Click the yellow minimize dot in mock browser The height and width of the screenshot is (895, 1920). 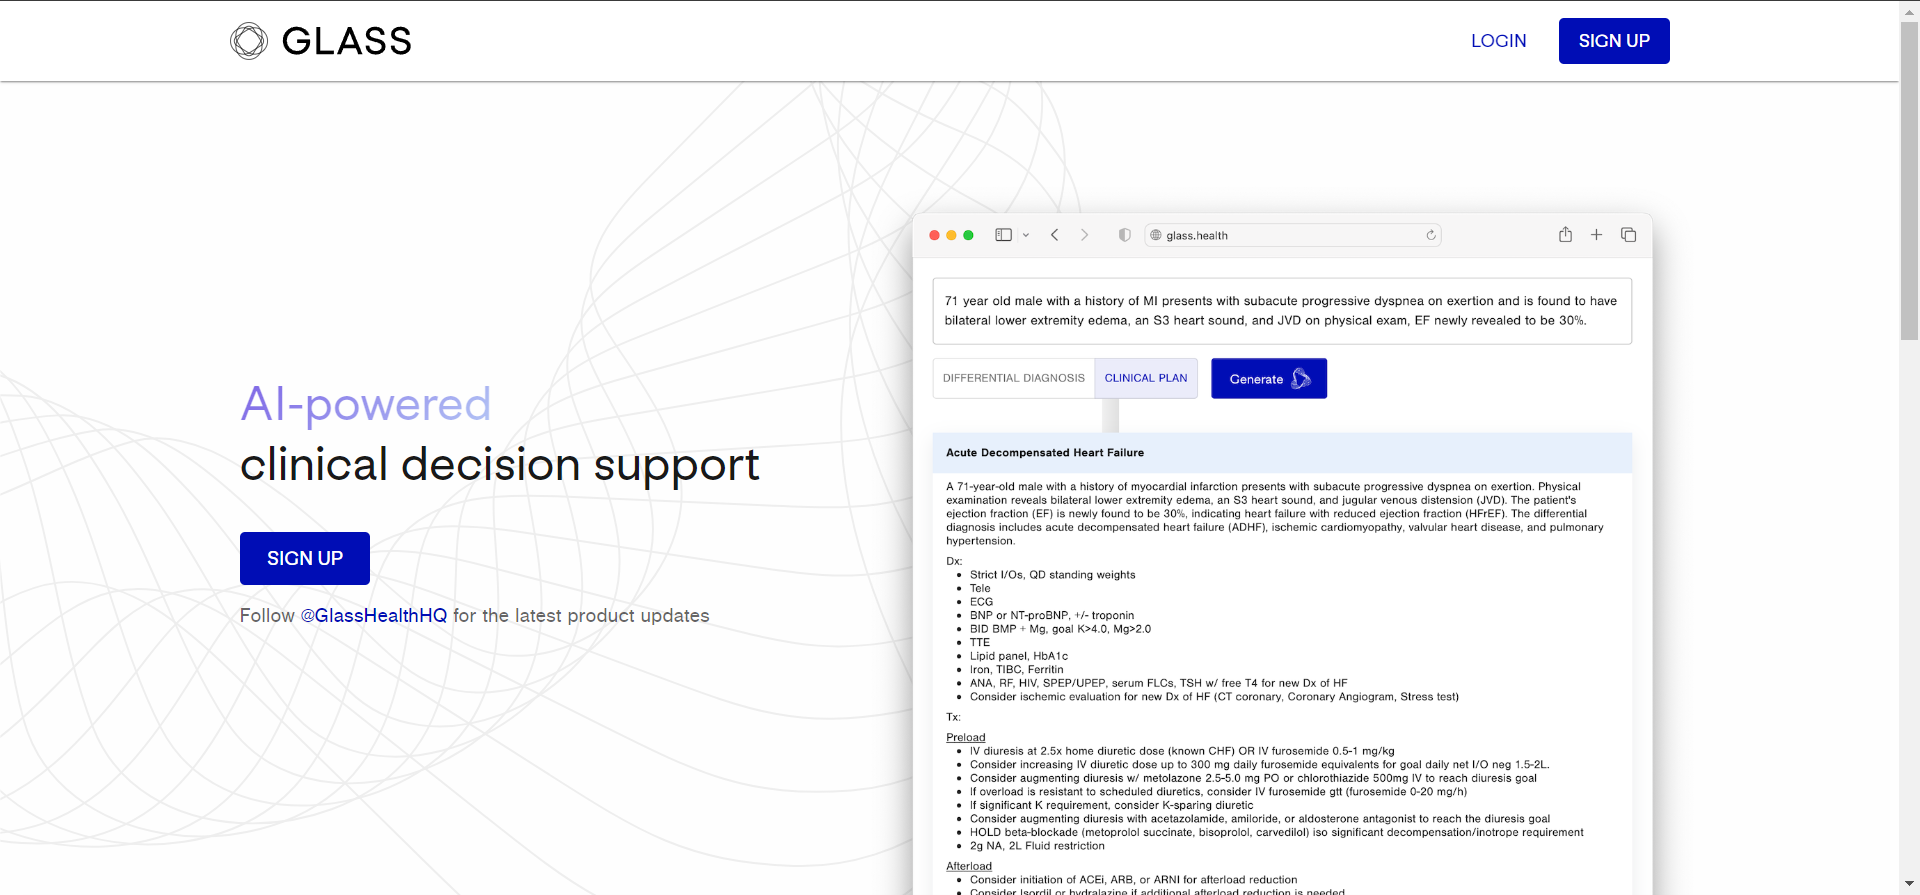click(951, 235)
